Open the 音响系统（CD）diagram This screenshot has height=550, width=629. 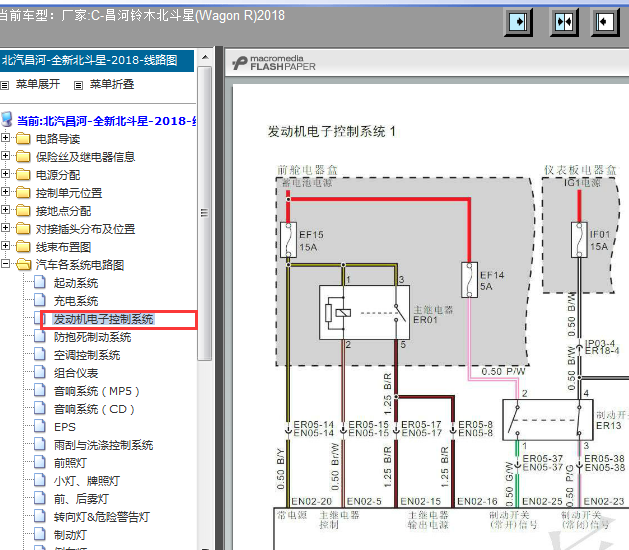(94, 410)
